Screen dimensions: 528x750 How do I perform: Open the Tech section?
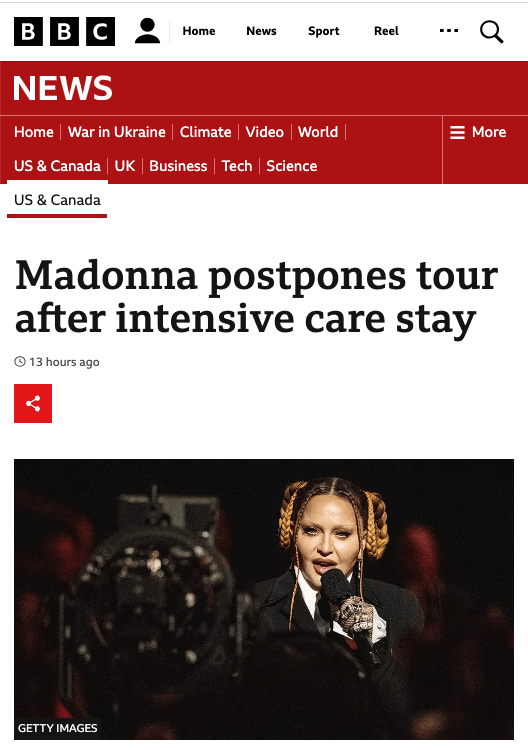[x=237, y=166]
